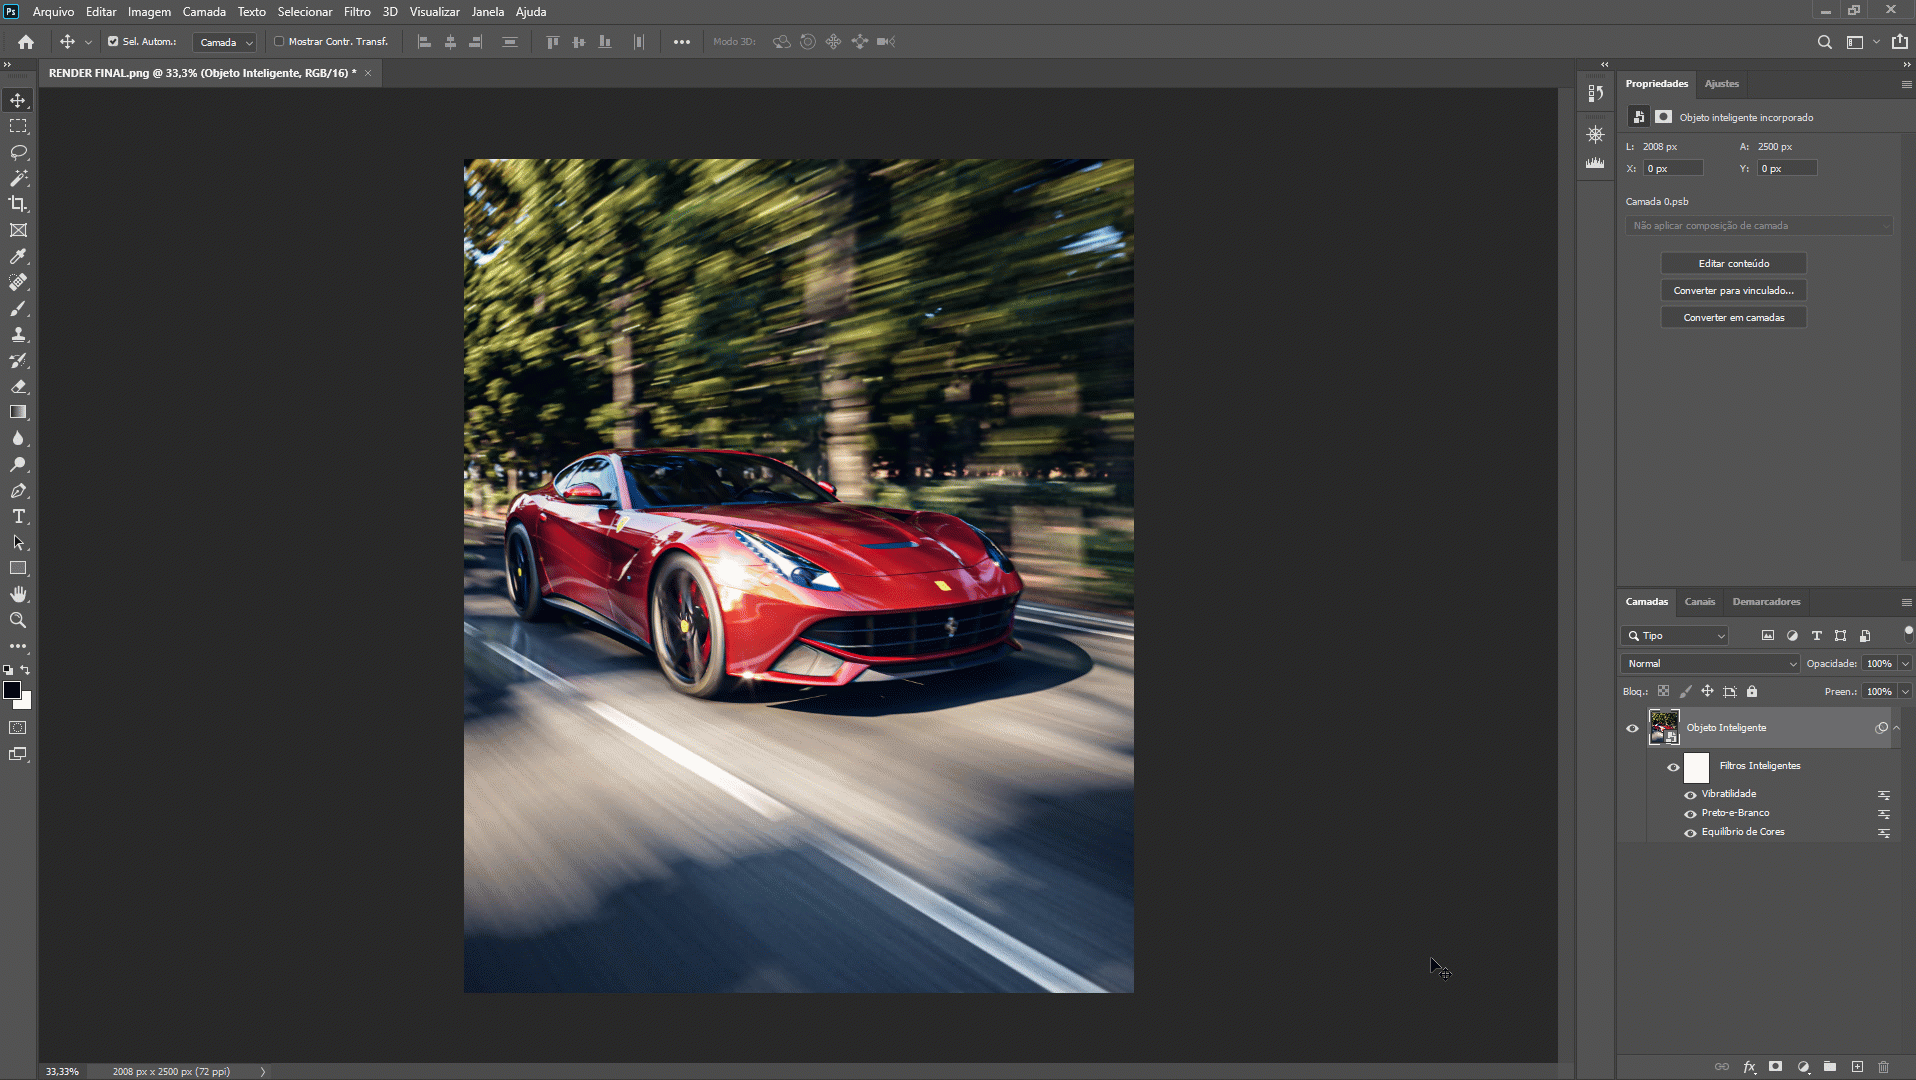Image resolution: width=1916 pixels, height=1080 pixels.
Task: Collapse the Objeto Inteligente filter list
Action: point(1897,728)
